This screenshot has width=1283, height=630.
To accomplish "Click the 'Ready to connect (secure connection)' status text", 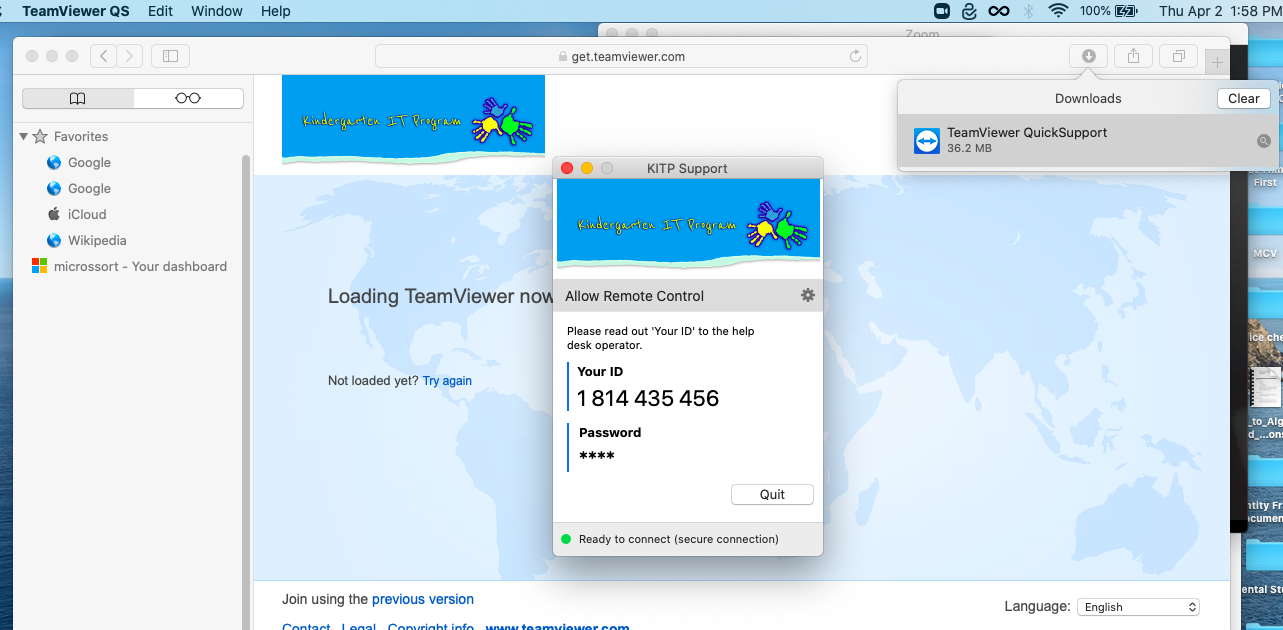I will (x=678, y=539).
